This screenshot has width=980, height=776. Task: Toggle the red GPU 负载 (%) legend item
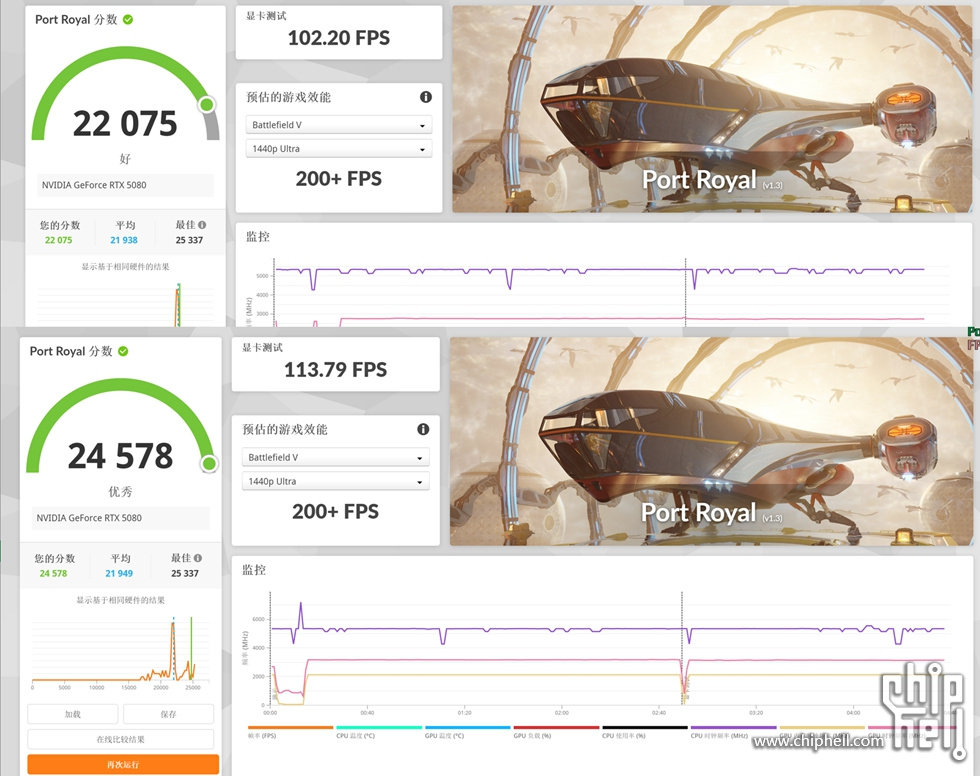coord(556,732)
